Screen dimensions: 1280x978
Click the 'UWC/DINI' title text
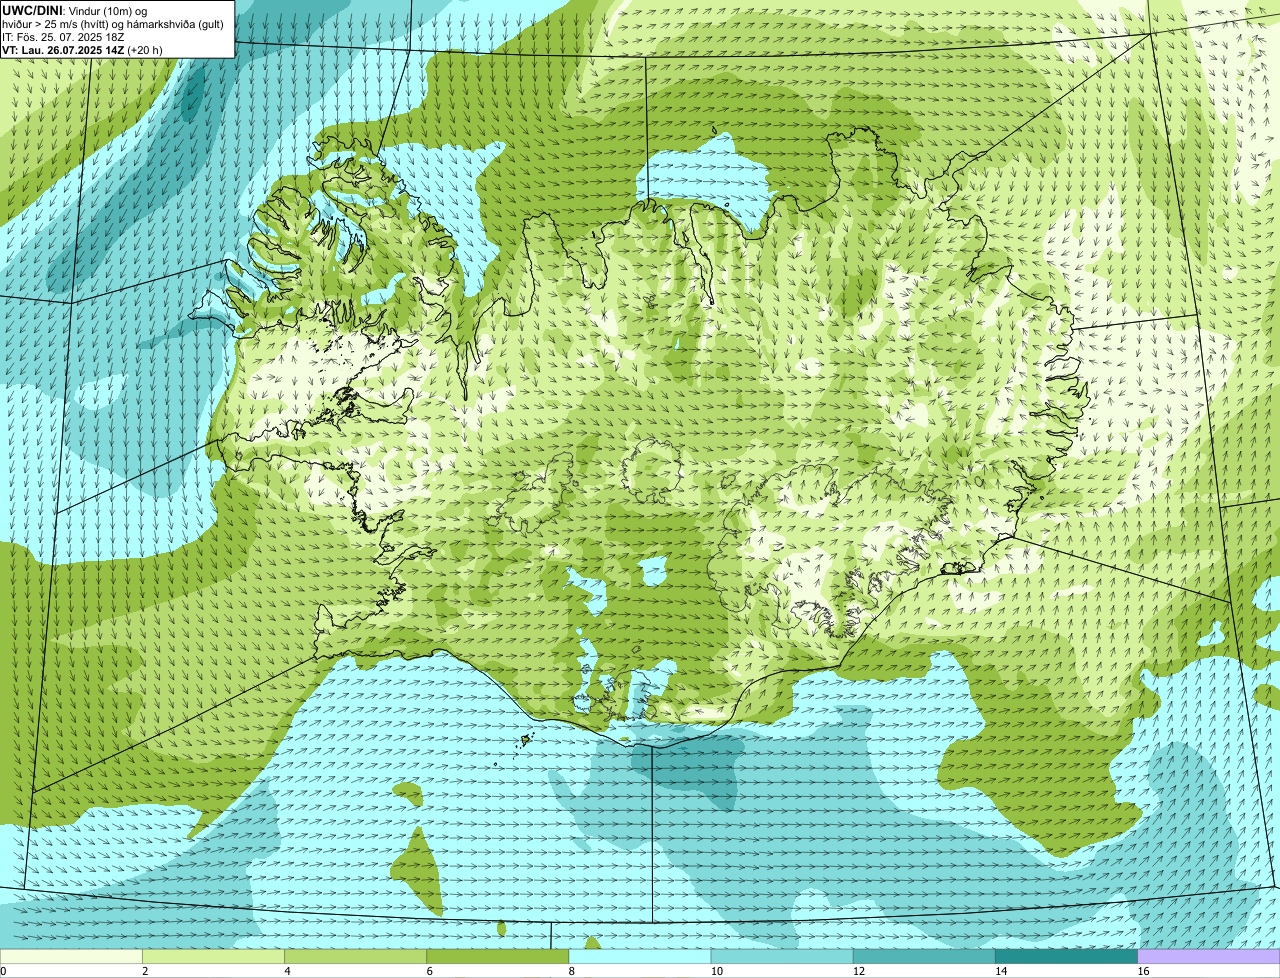click(x=32, y=10)
